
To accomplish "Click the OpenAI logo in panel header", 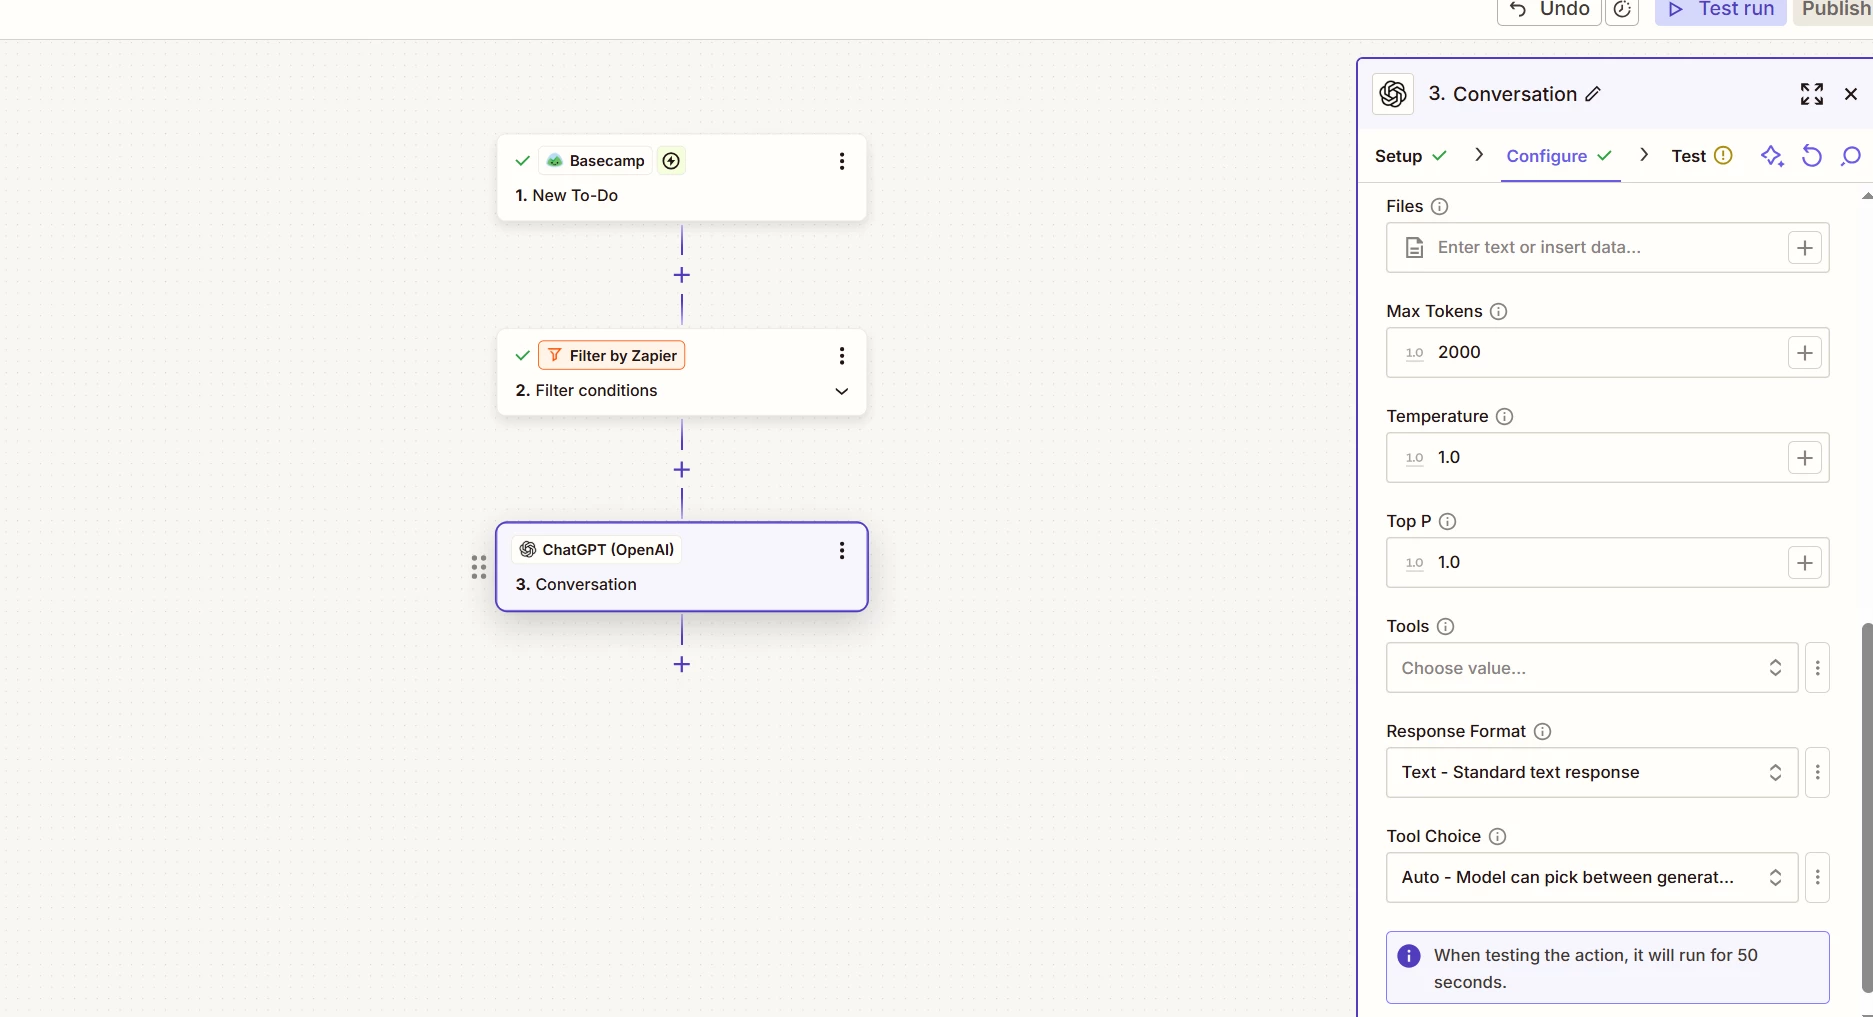I will point(1393,94).
